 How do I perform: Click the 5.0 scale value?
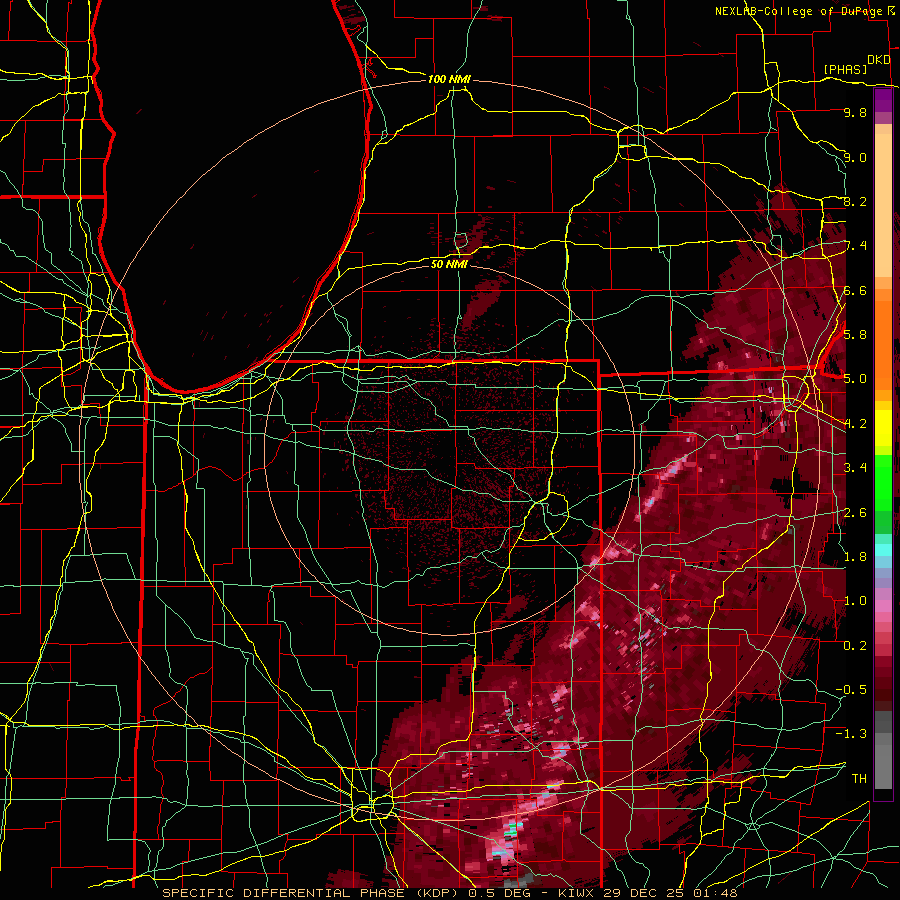click(855, 379)
